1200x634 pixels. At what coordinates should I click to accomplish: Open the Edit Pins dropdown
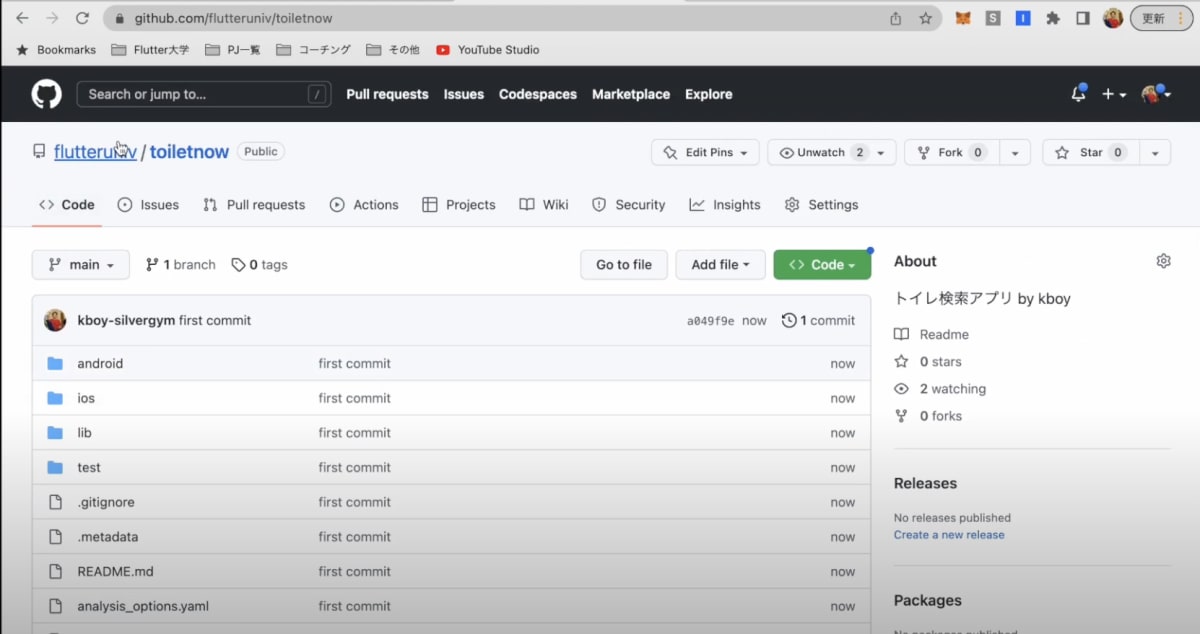point(705,152)
